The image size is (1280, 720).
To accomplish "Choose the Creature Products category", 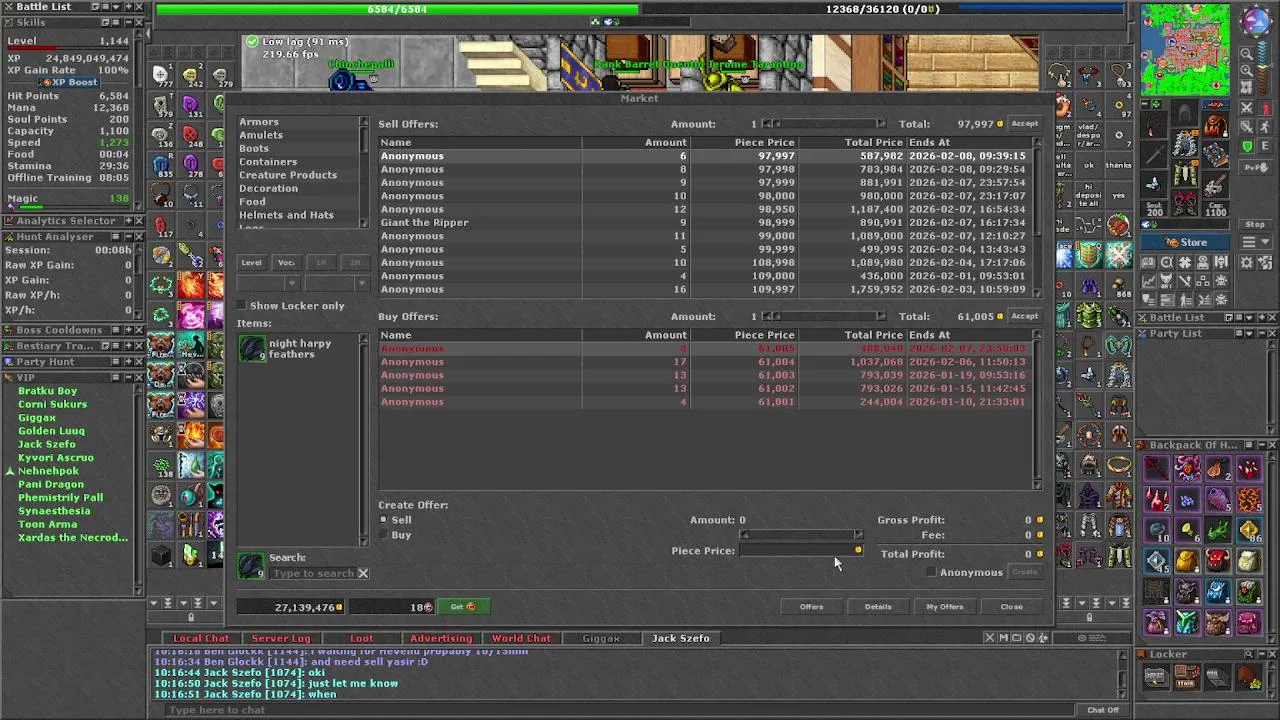I will point(288,175).
